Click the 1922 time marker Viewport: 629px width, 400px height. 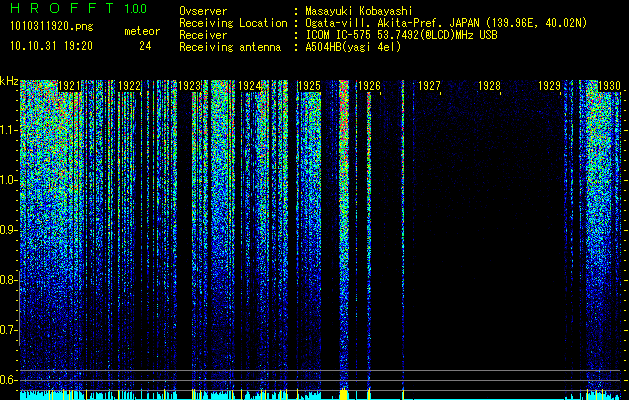coord(130,86)
